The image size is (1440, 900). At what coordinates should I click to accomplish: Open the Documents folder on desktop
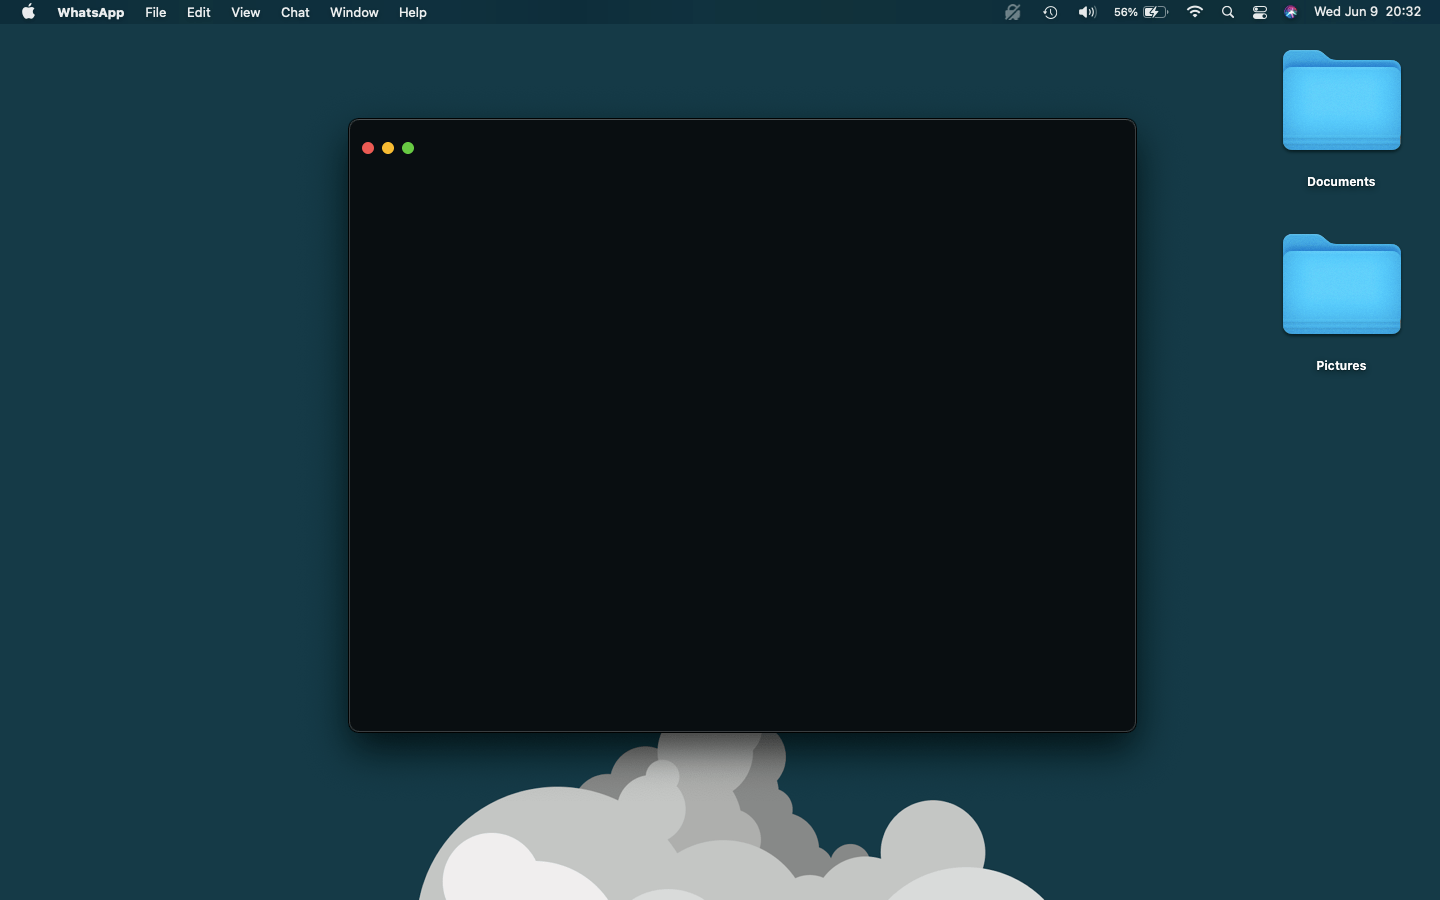click(1341, 101)
